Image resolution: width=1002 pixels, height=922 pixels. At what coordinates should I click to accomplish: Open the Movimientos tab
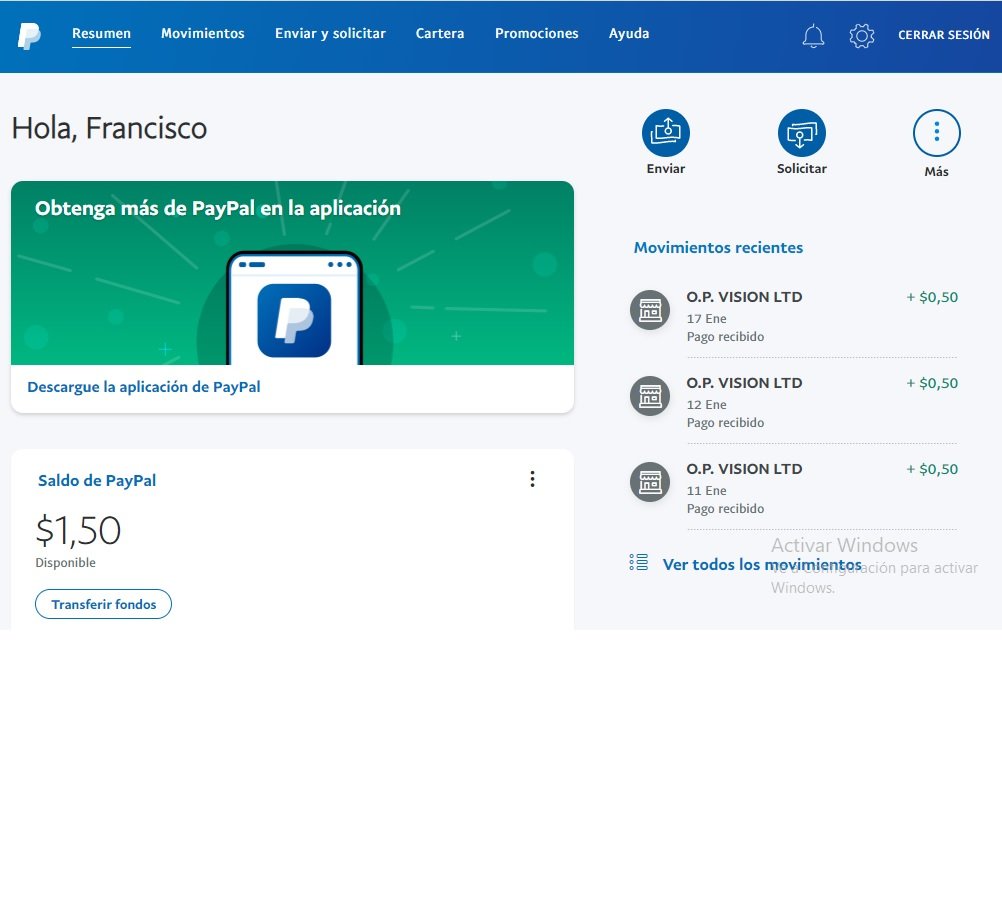click(x=203, y=34)
